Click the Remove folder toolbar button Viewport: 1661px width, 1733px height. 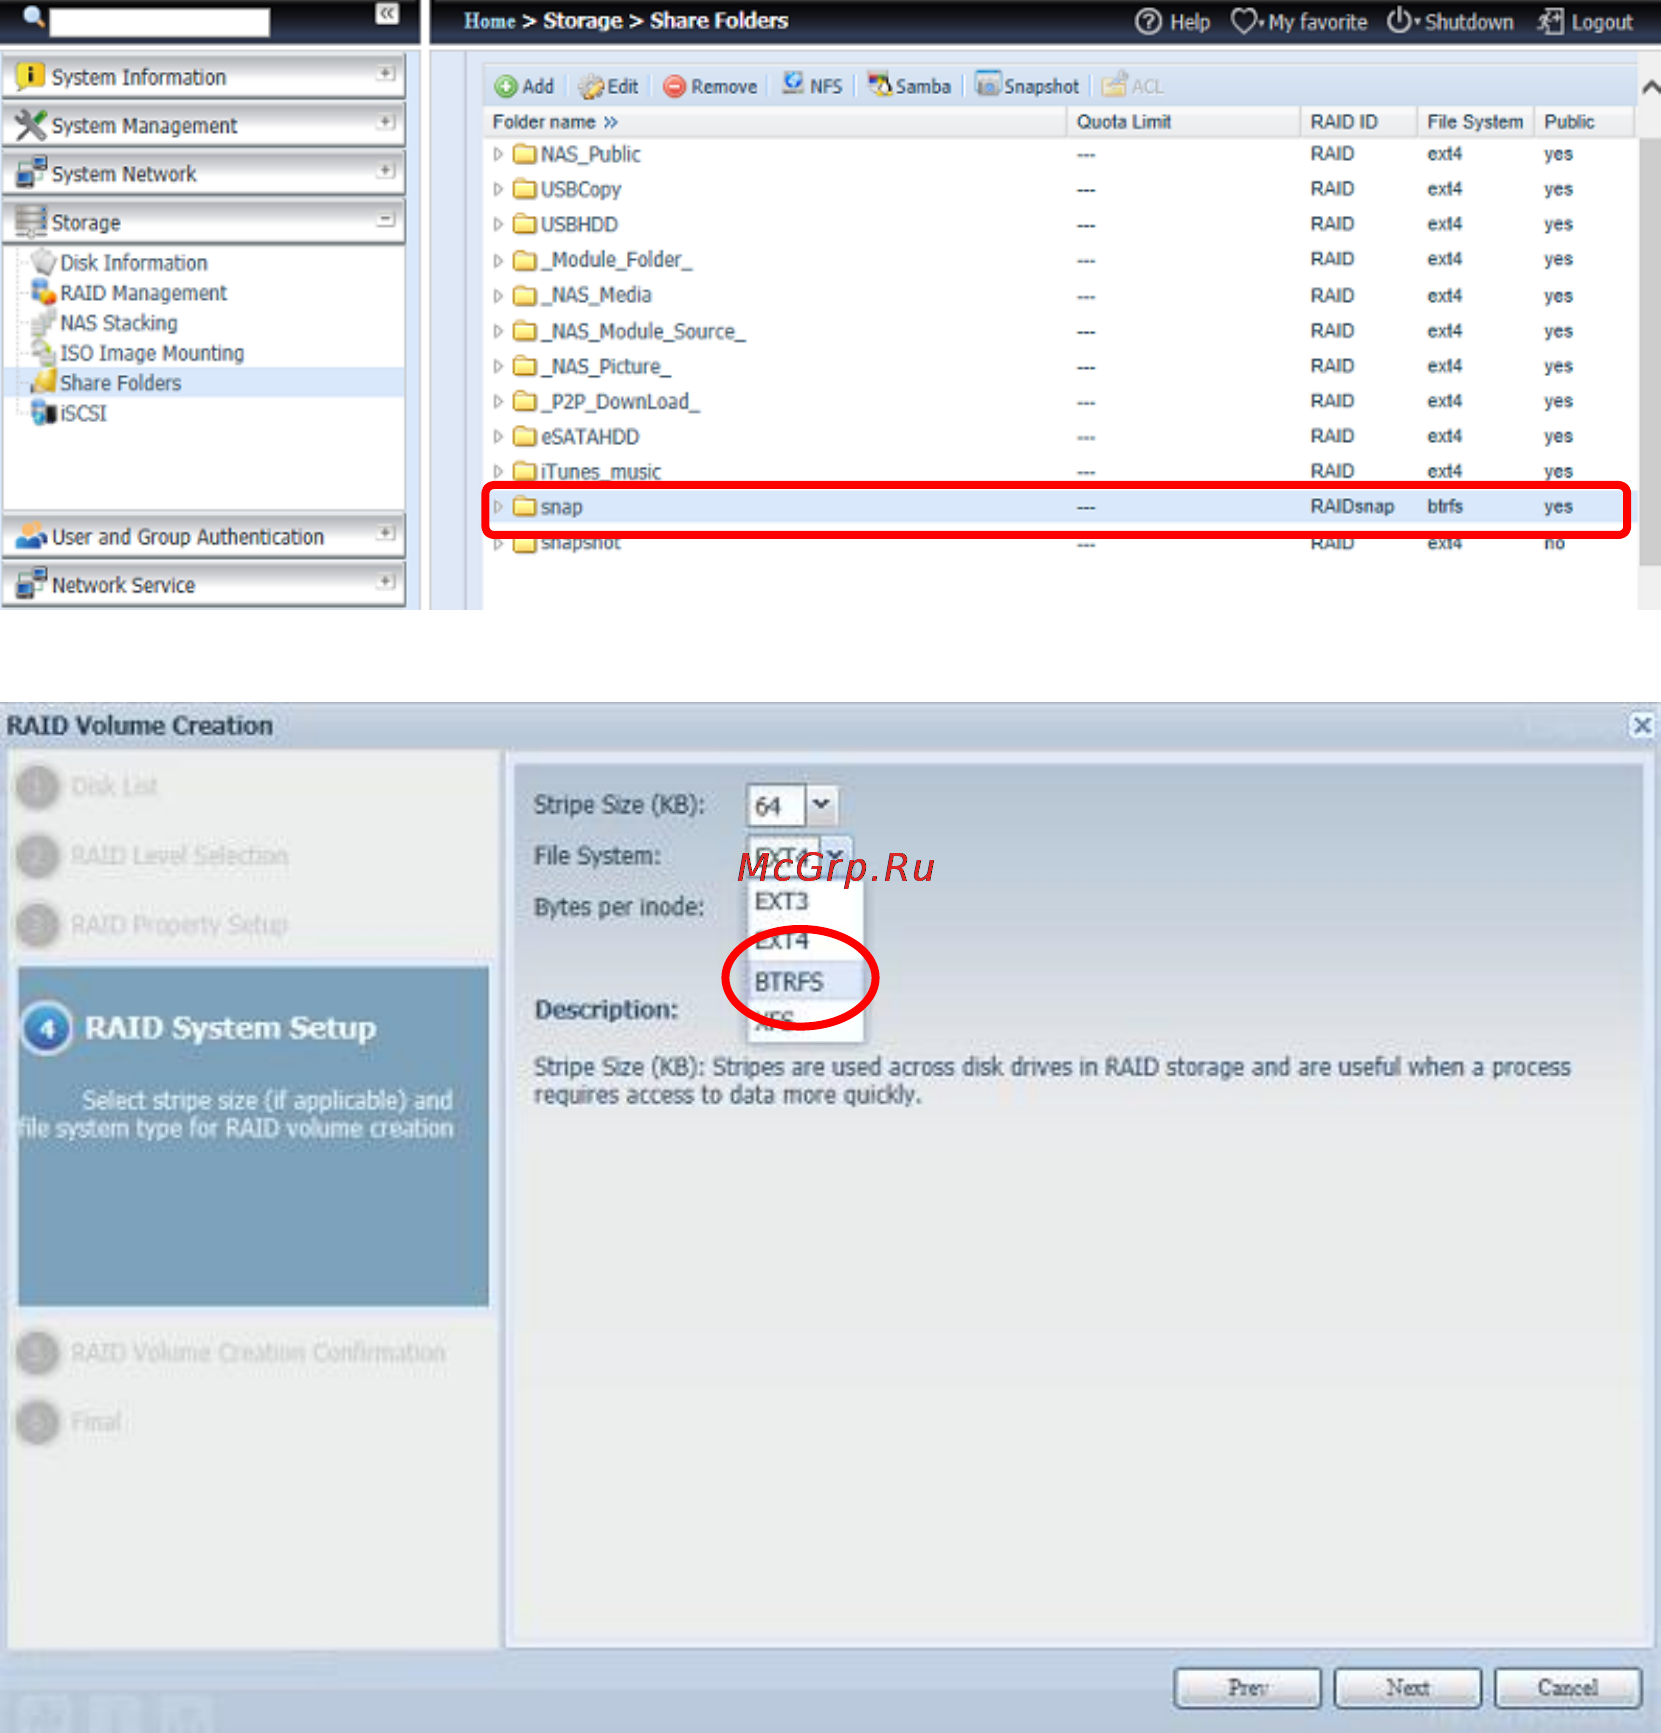click(x=711, y=86)
